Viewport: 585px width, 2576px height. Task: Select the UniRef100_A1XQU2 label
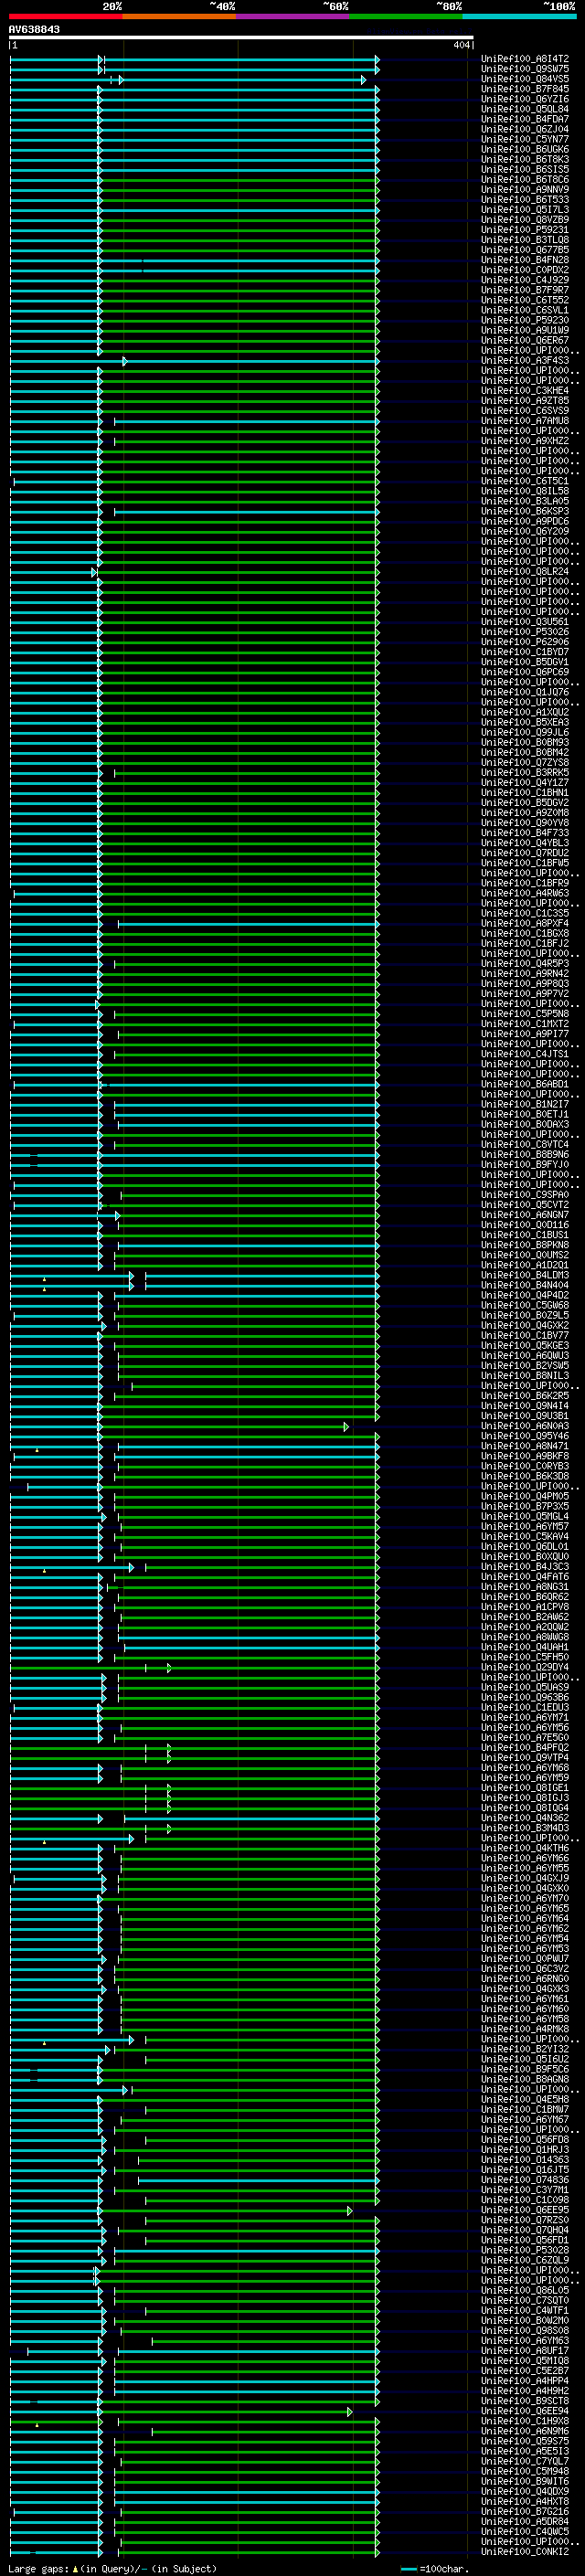[x=525, y=712]
